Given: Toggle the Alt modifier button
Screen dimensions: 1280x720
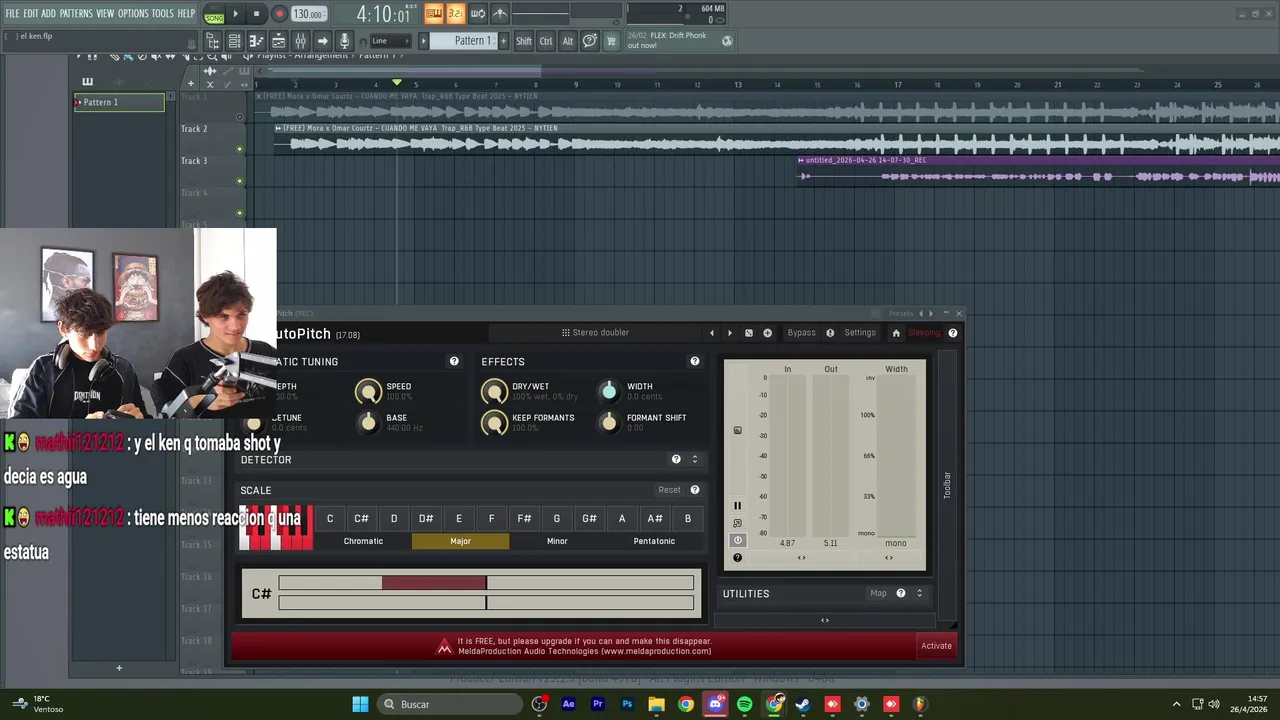Looking at the screenshot, I should tap(568, 41).
